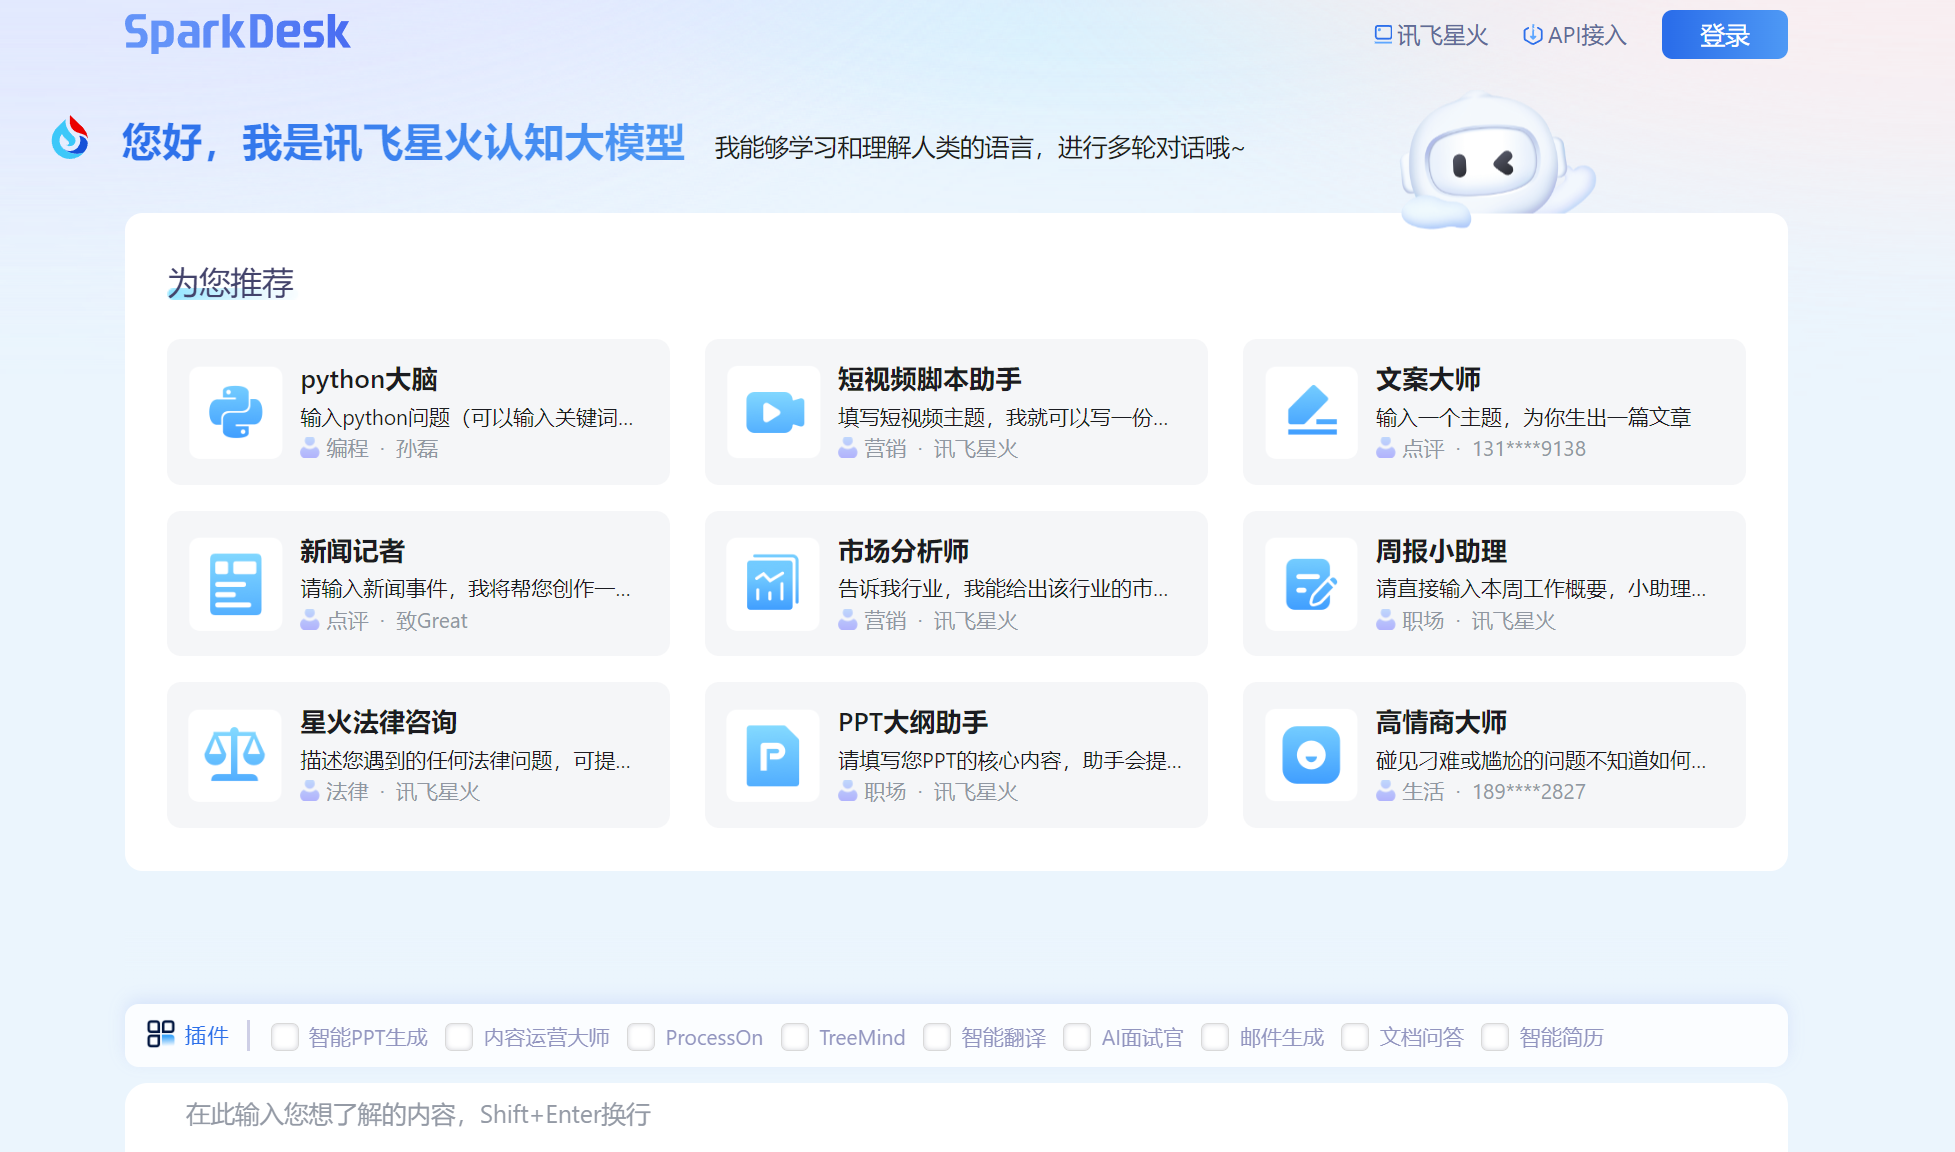
Task: Open the 新闻记者 card title
Action: [352, 551]
